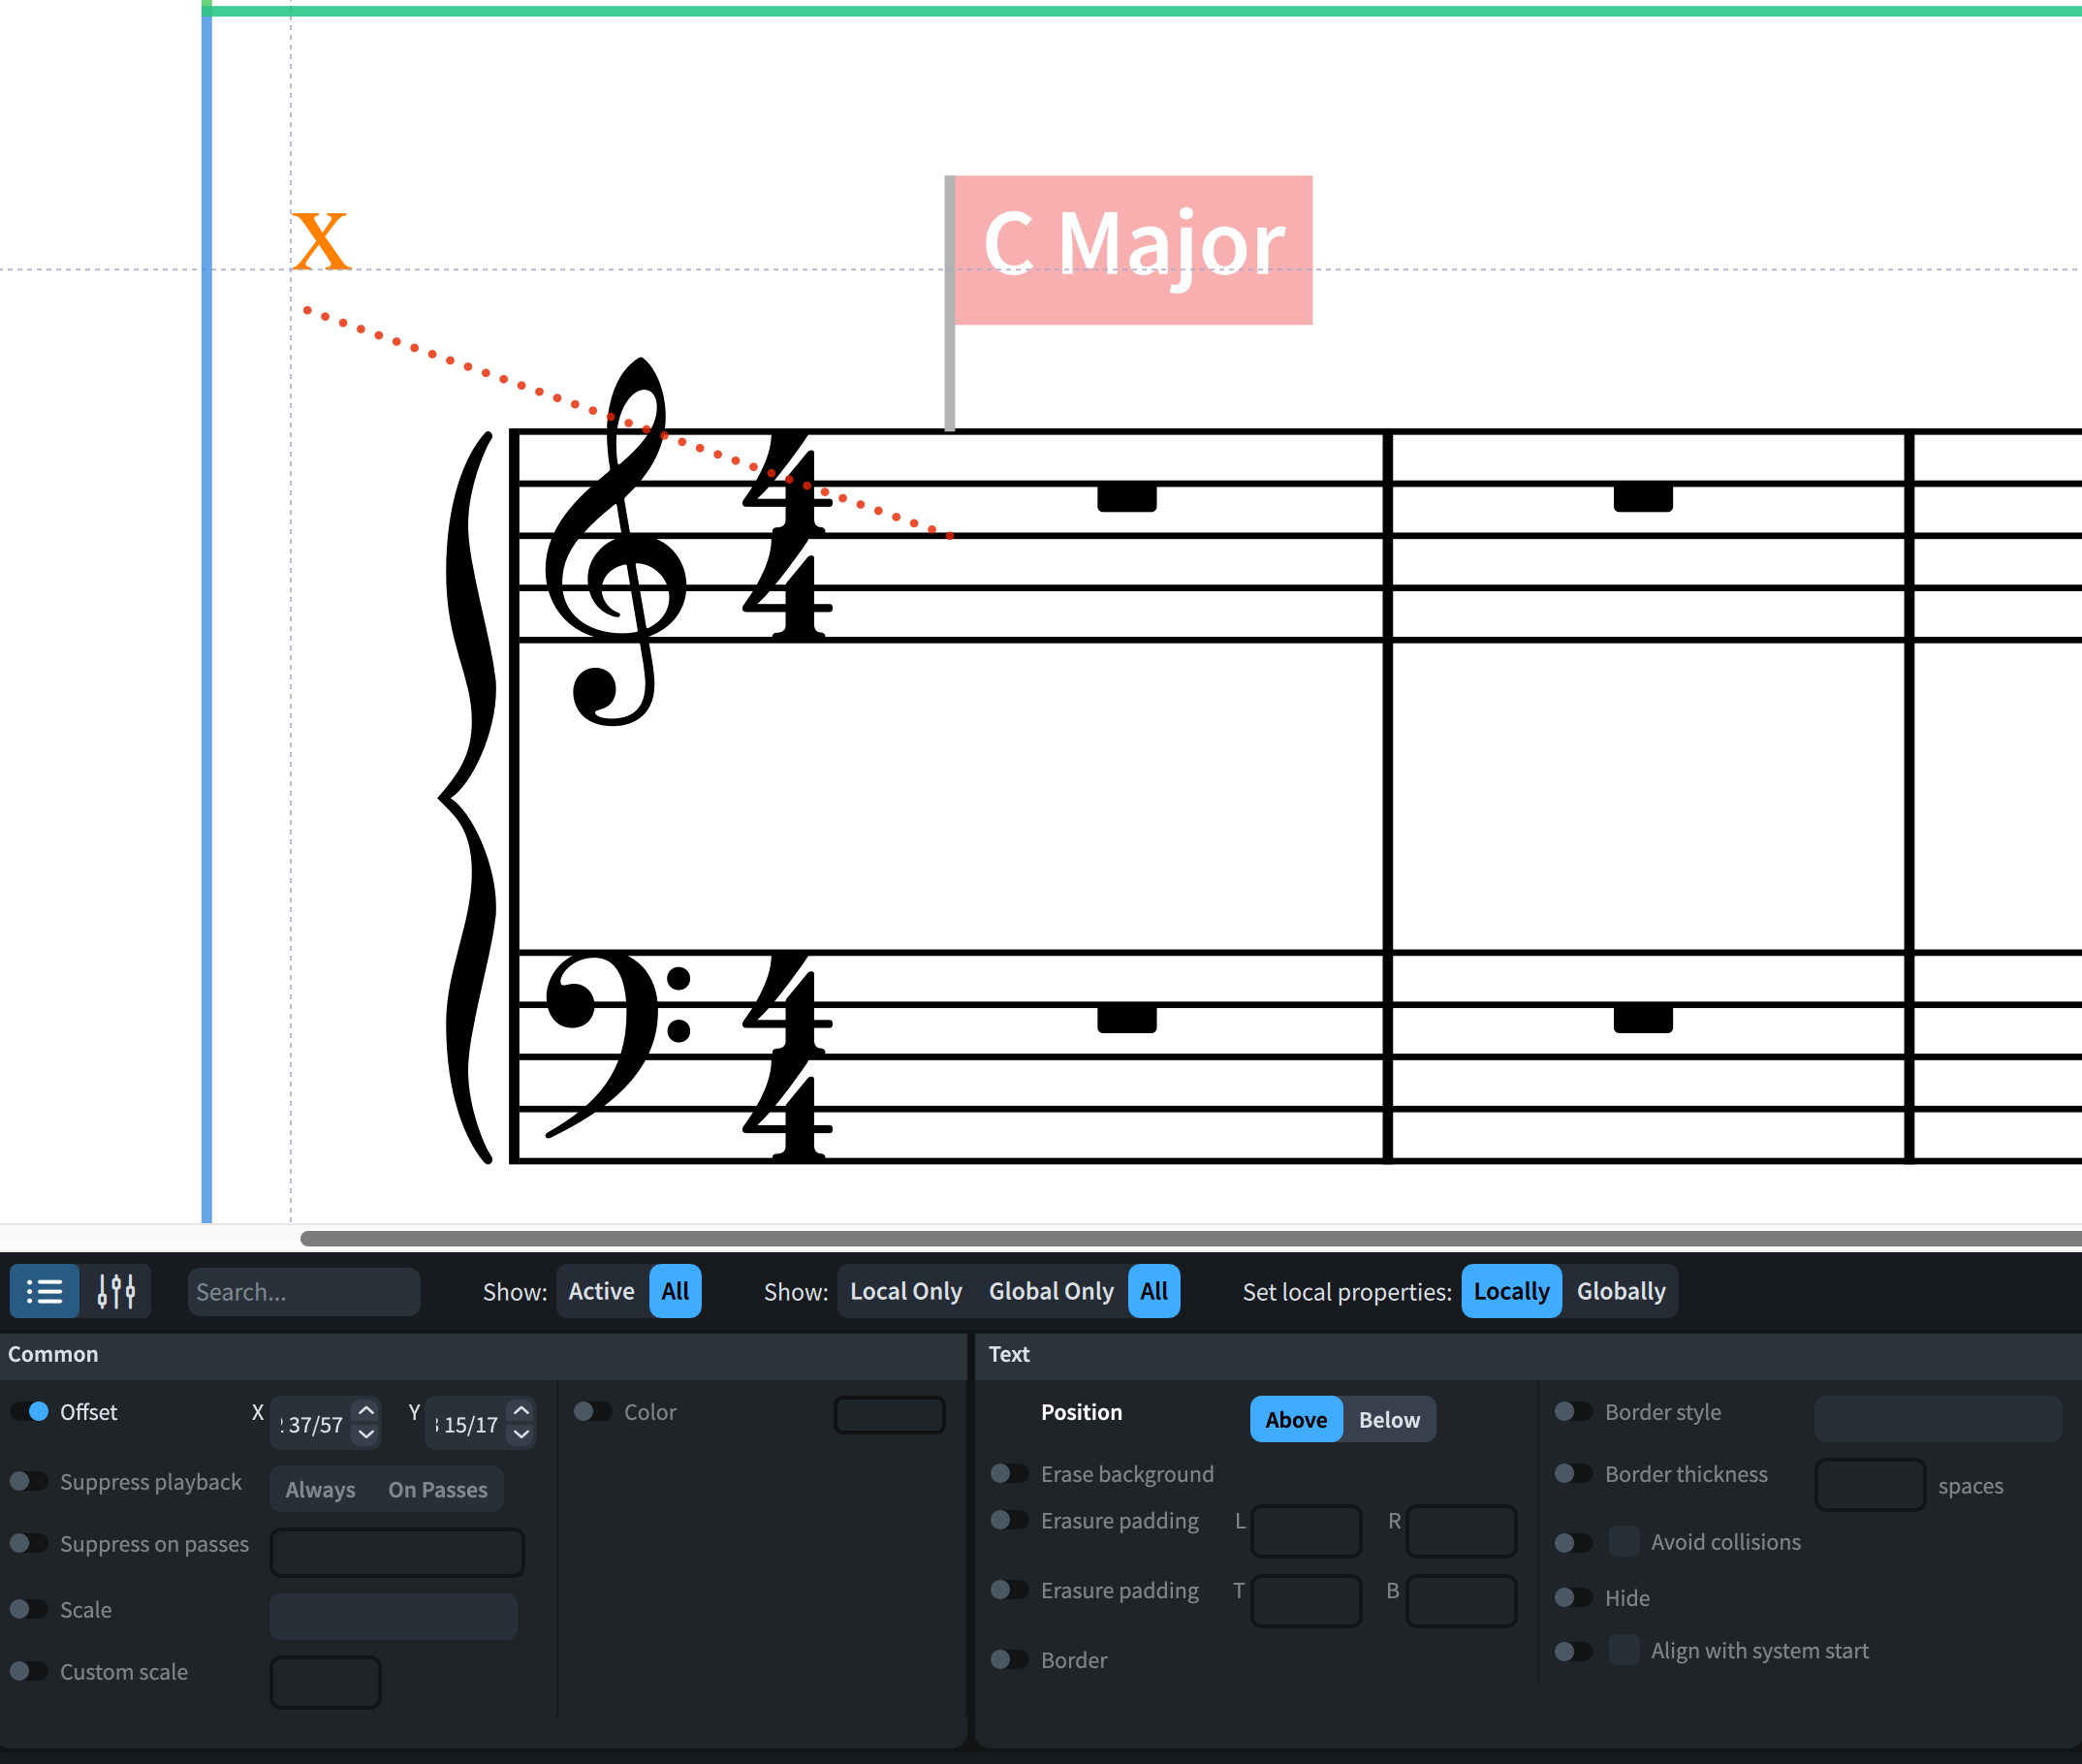Open the mixer sliders panel icon
The width and height of the screenshot is (2082, 1764).
tap(116, 1291)
